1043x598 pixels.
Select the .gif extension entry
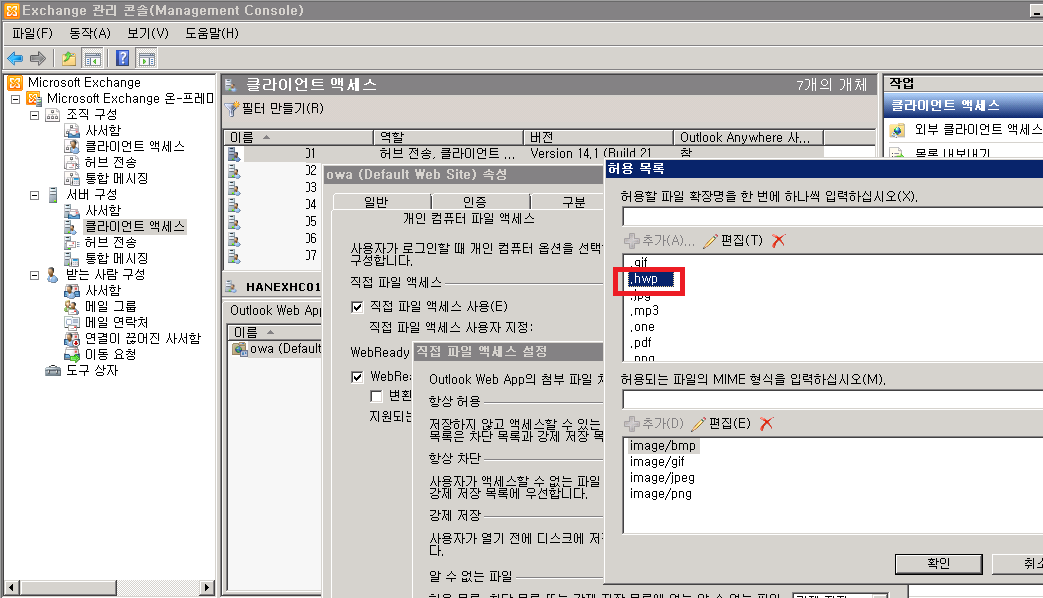click(639, 263)
